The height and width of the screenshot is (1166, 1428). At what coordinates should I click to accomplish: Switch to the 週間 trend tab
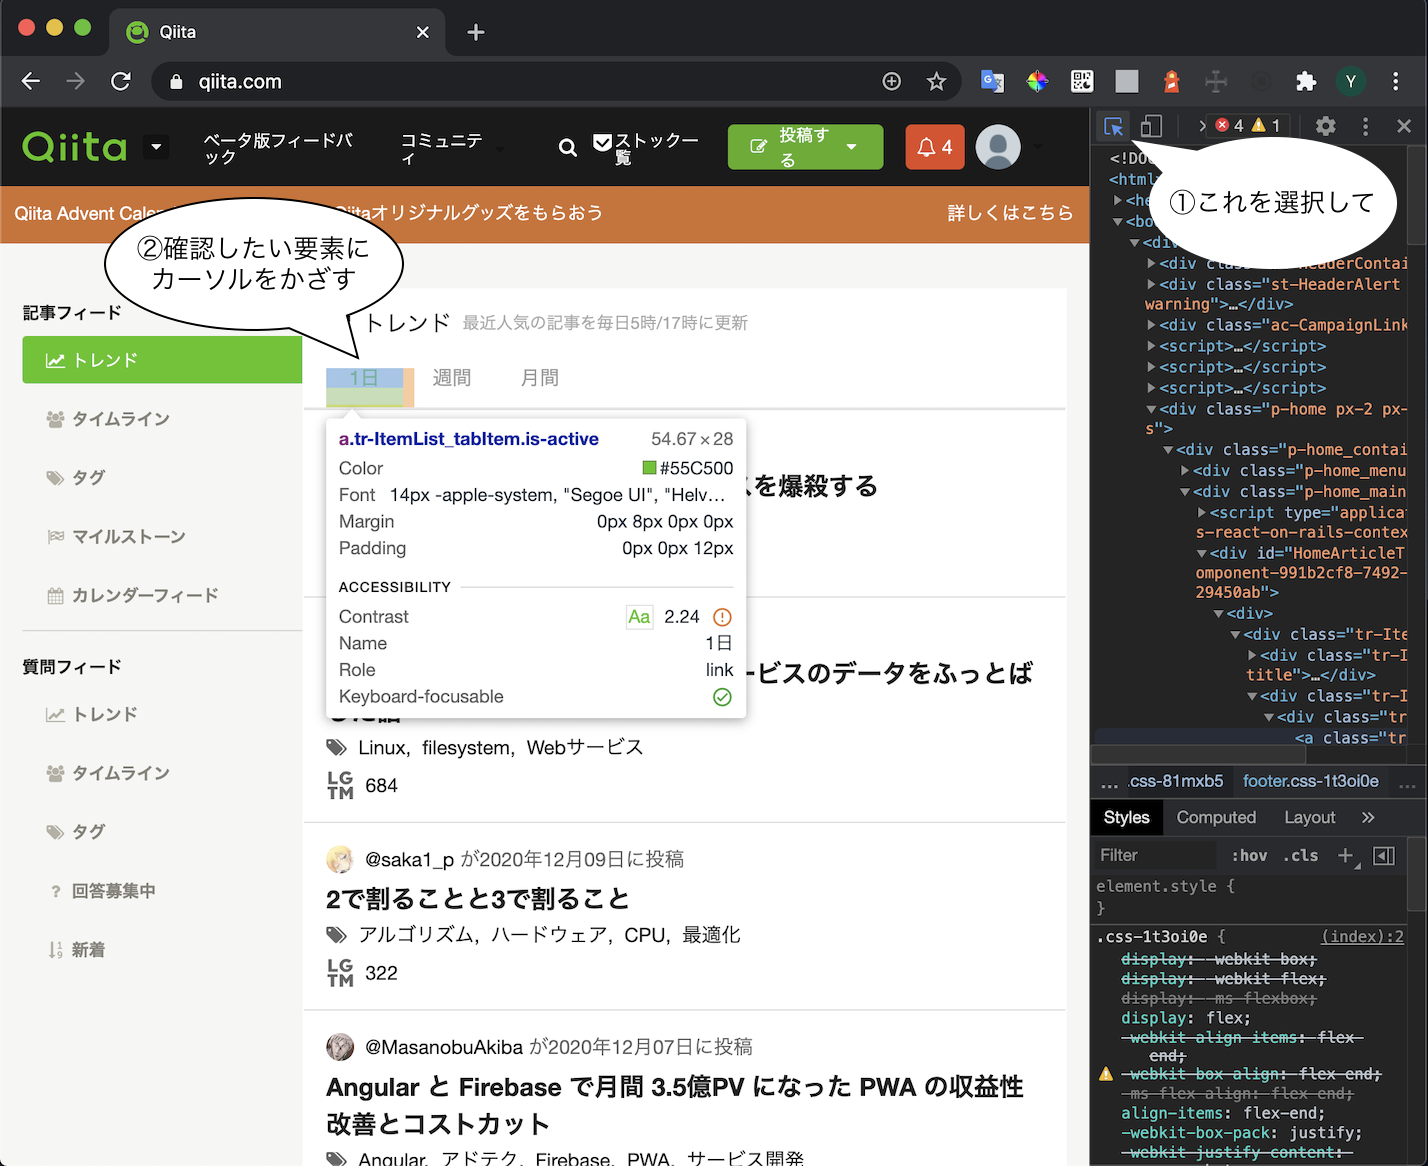(x=451, y=378)
